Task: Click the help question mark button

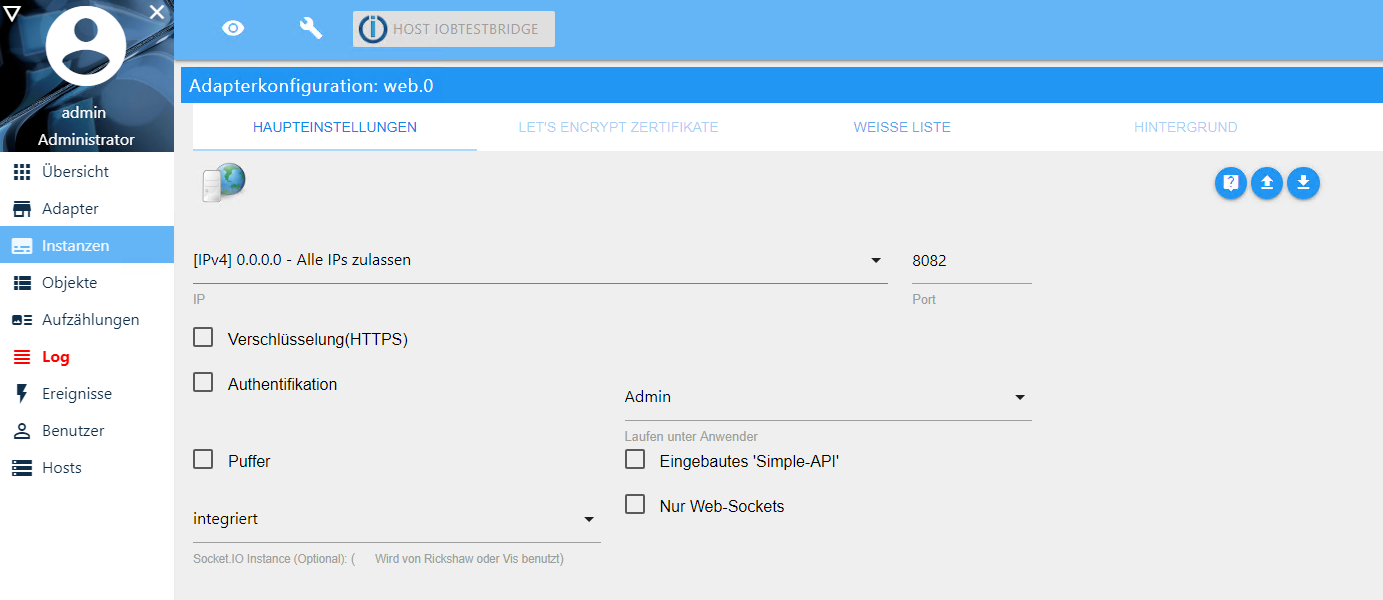Action: point(1231,183)
